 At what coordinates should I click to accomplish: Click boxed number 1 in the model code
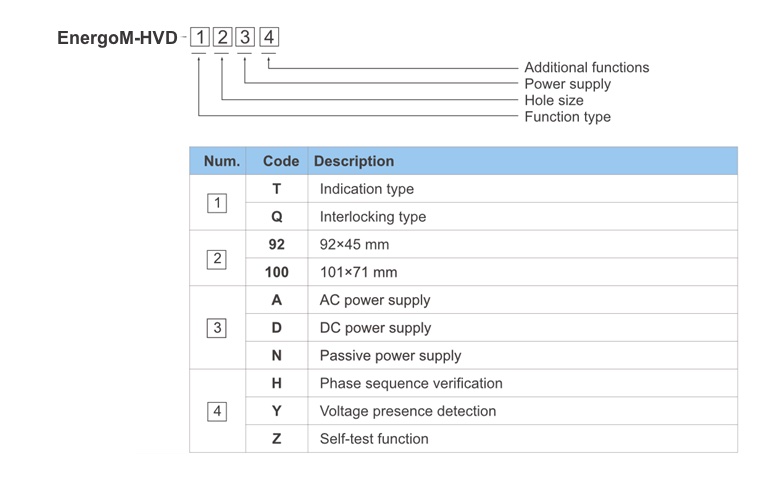(x=200, y=39)
